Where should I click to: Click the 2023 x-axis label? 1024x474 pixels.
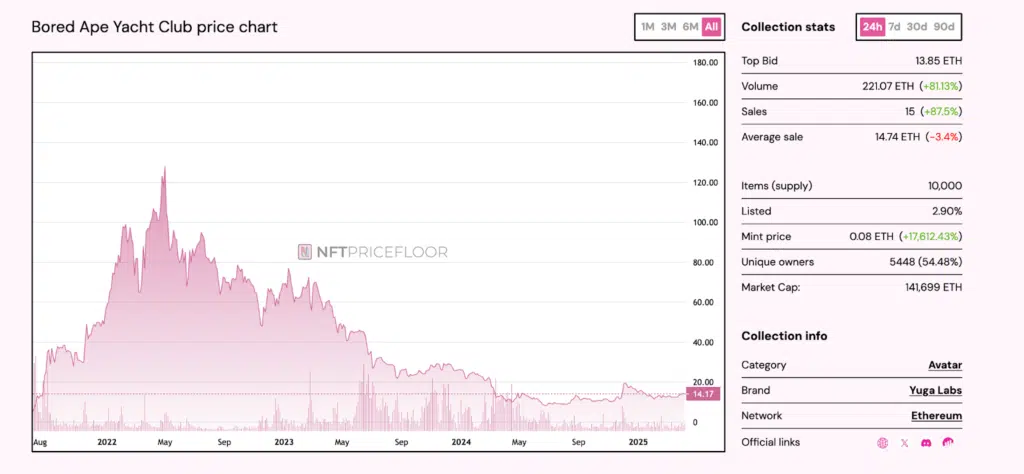(x=283, y=441)
